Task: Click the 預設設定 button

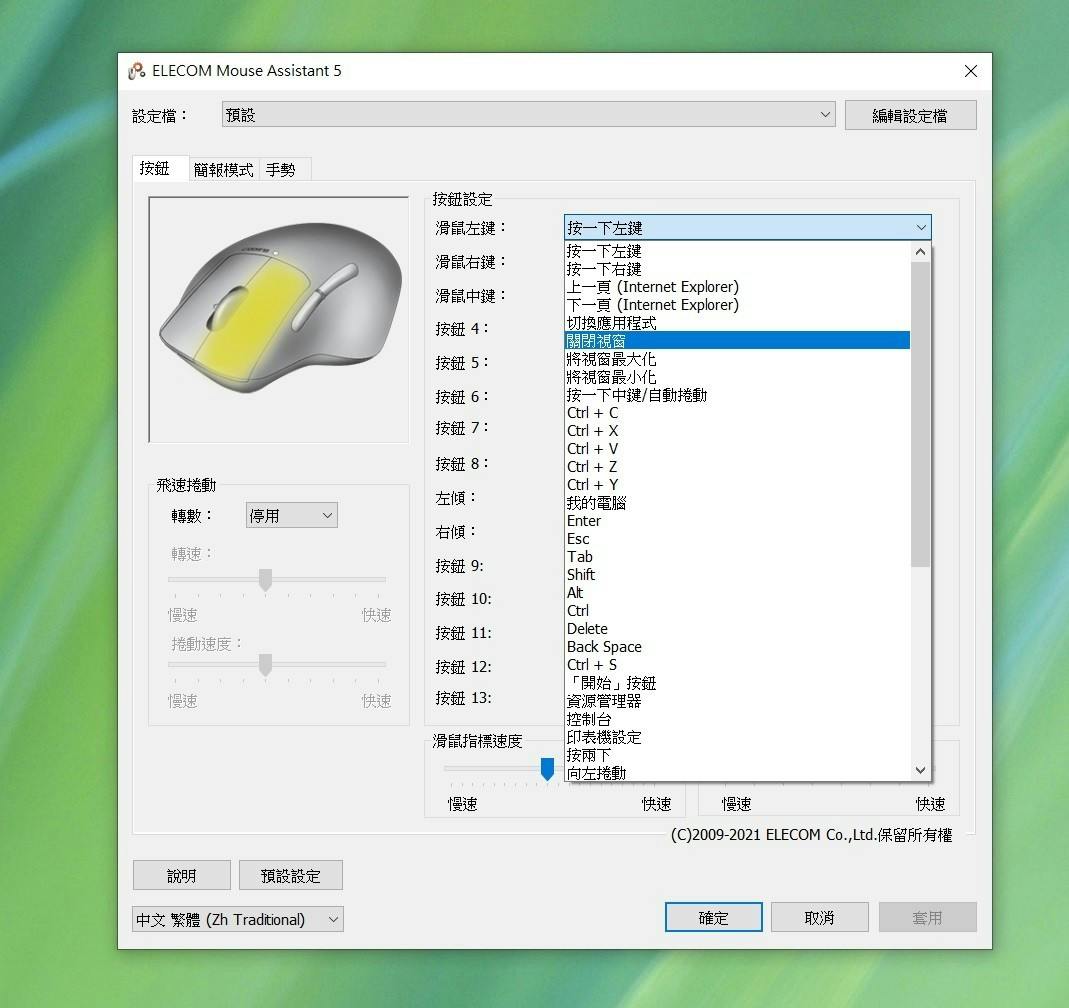Action: point(290,876)
